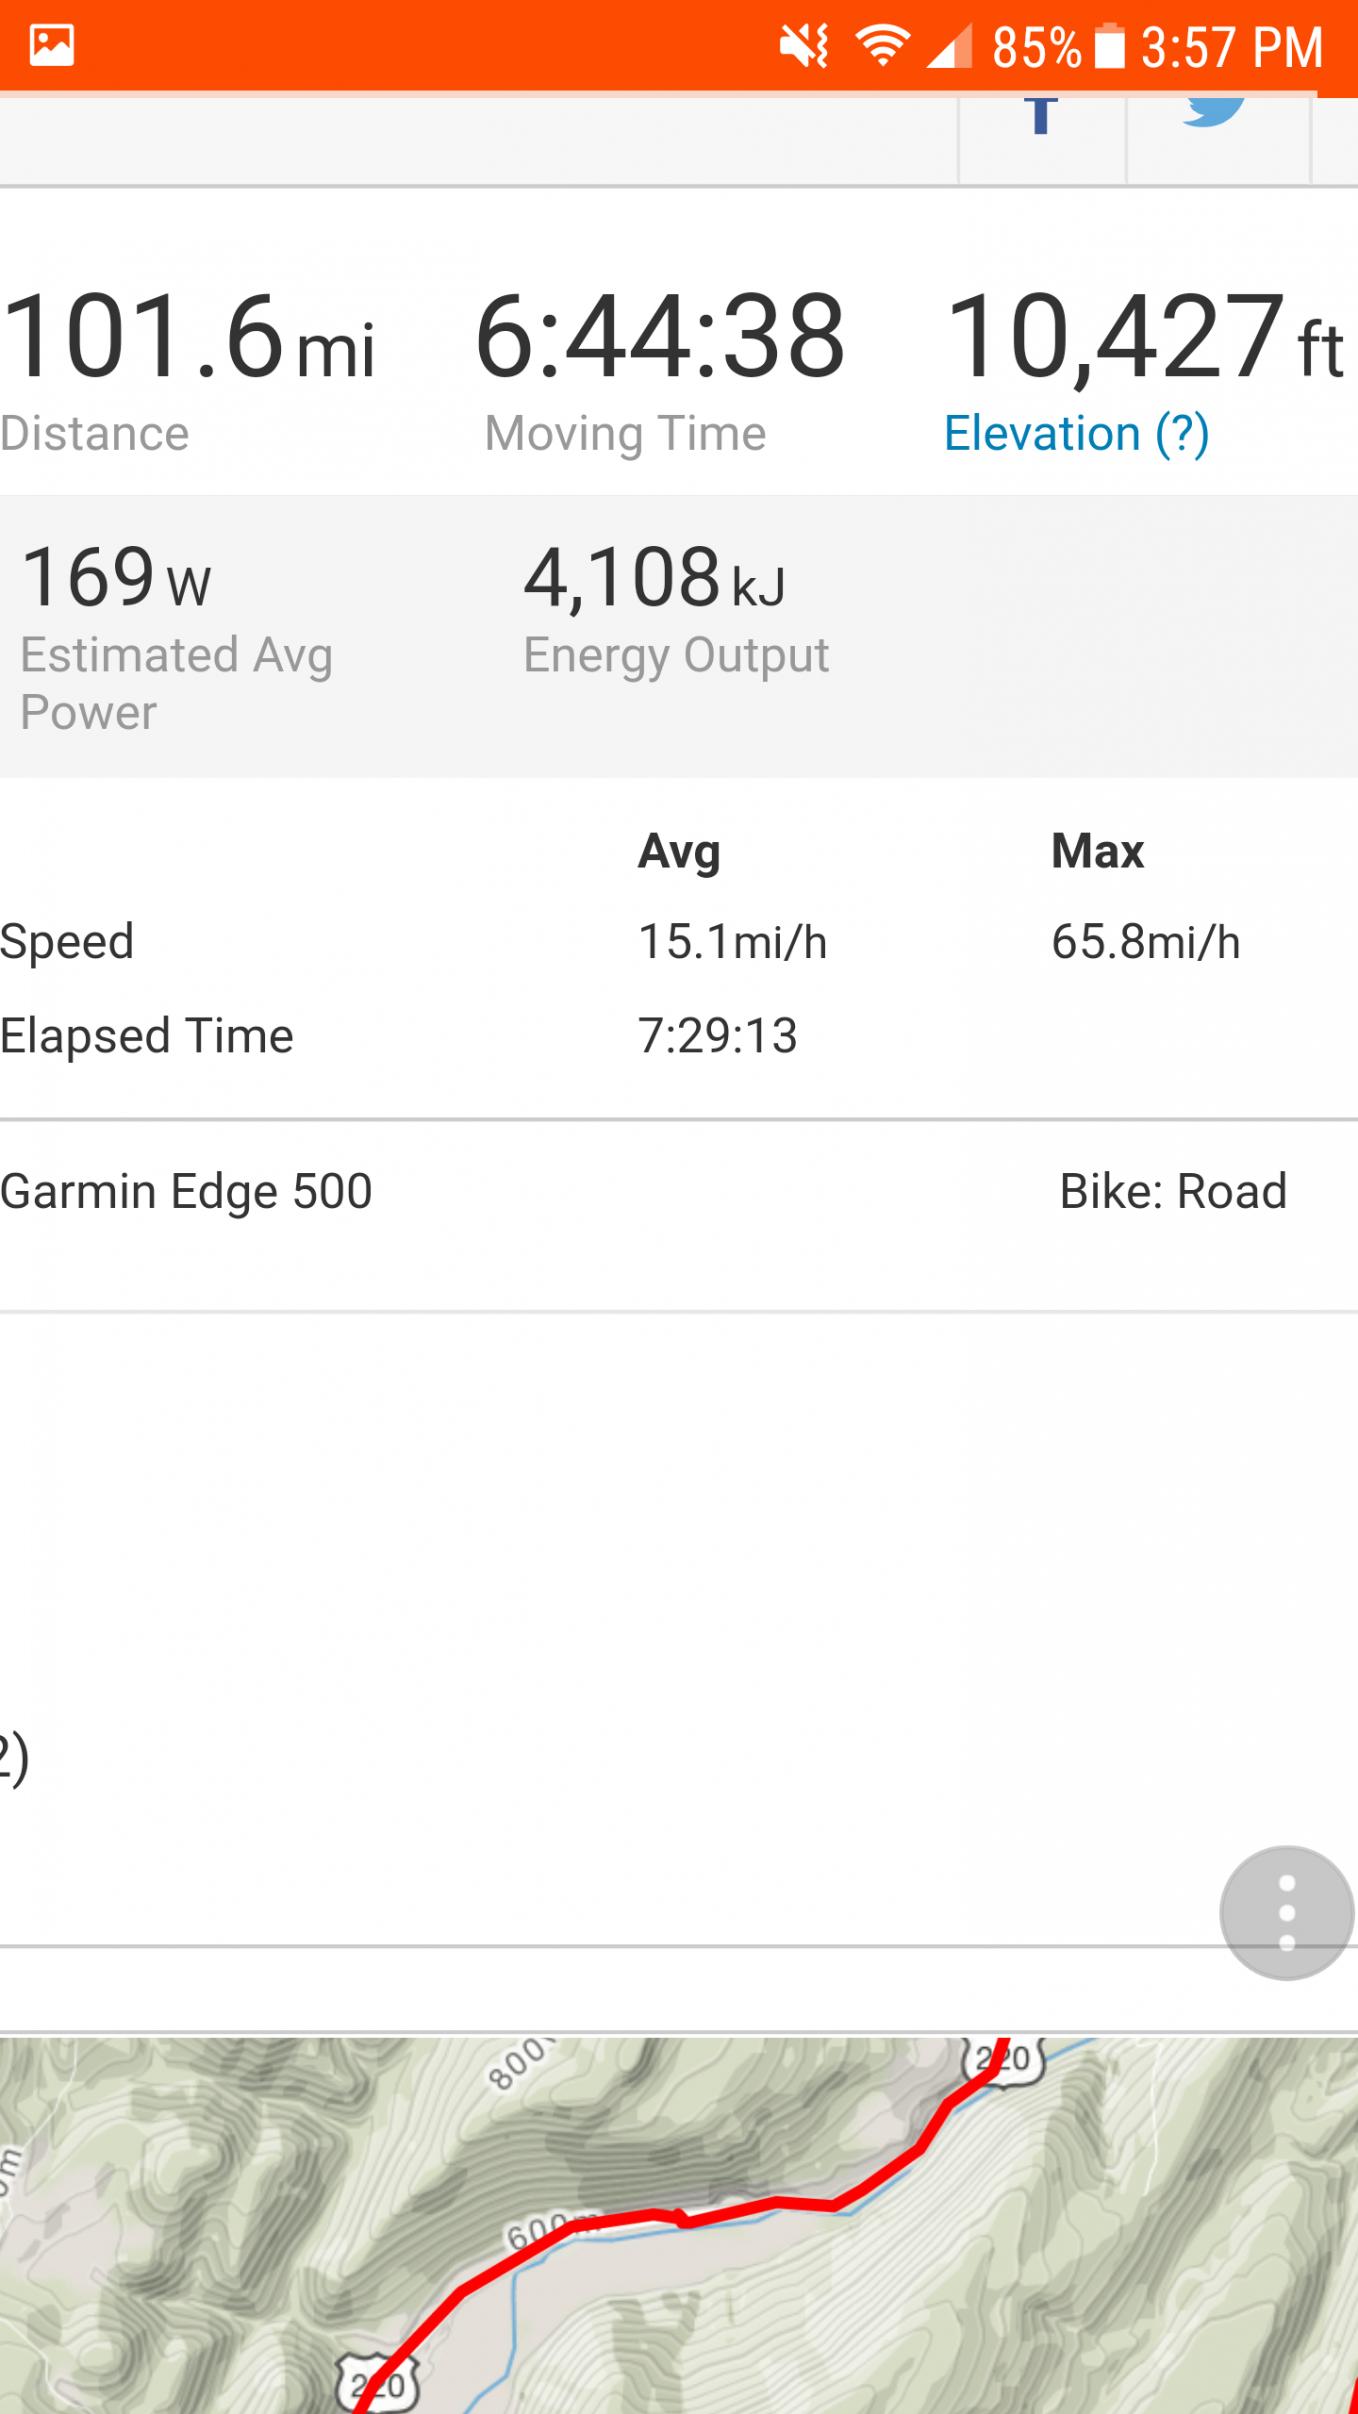The width and height of the screenshot is (1358, 2414).
Task: Open the three-dot floating menu button
Action: tap(1286, 1912)
